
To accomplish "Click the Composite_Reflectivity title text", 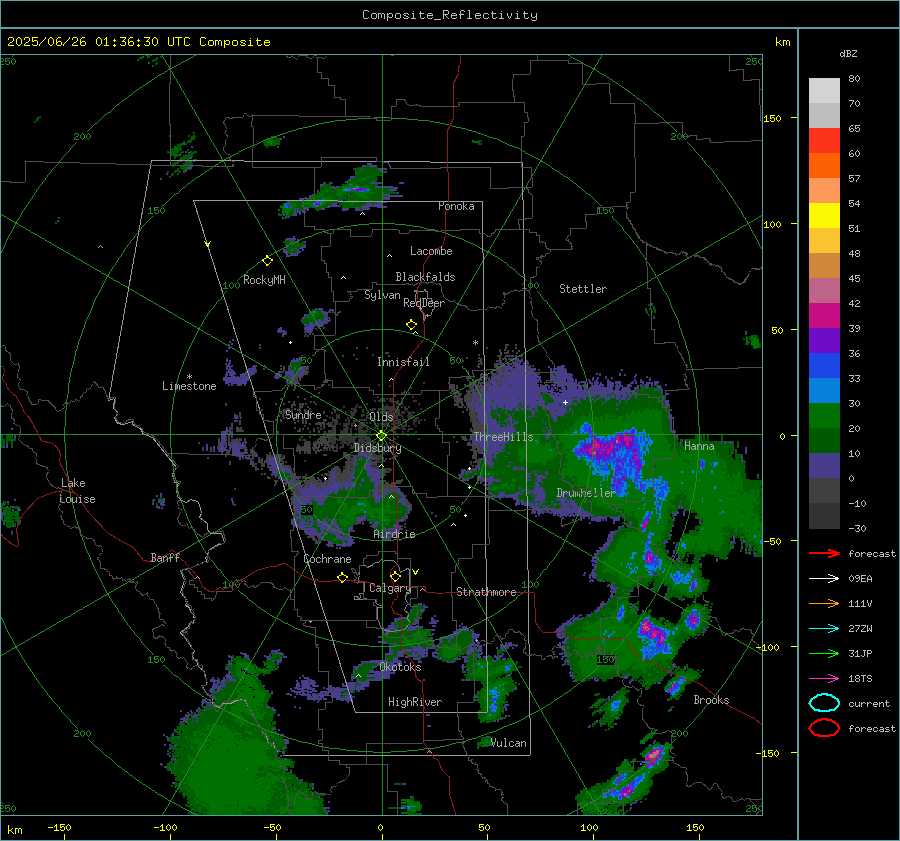I will pos(450,15).
